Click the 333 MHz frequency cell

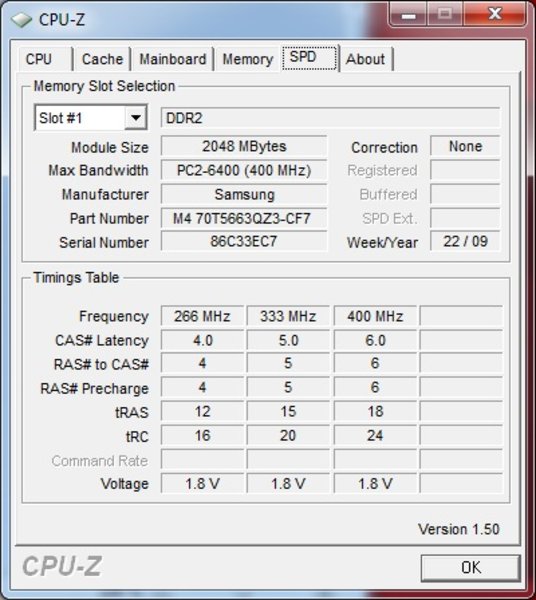pyautogui.click(x=288, y=316)
